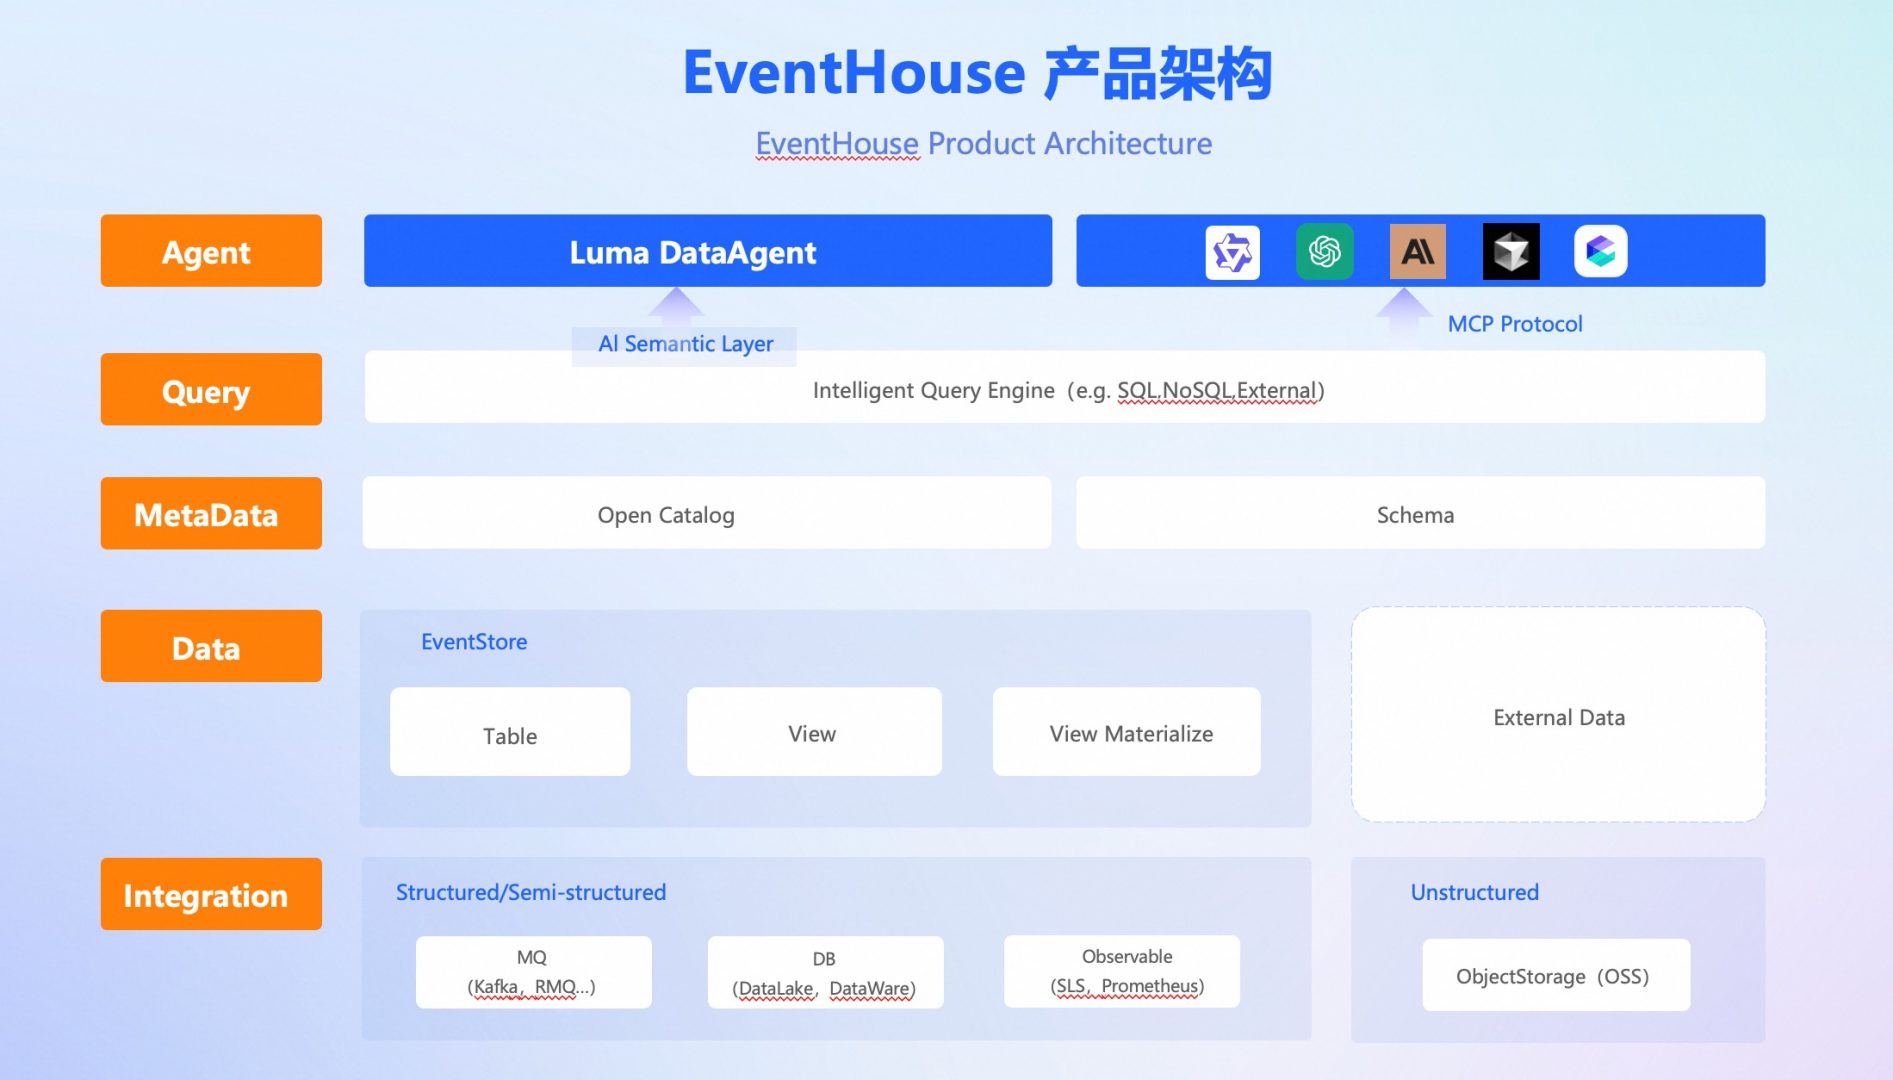The image size is (1893, 1080).
Task: Click the AI Semantic Layer label
Action: [x=685, y=345]
